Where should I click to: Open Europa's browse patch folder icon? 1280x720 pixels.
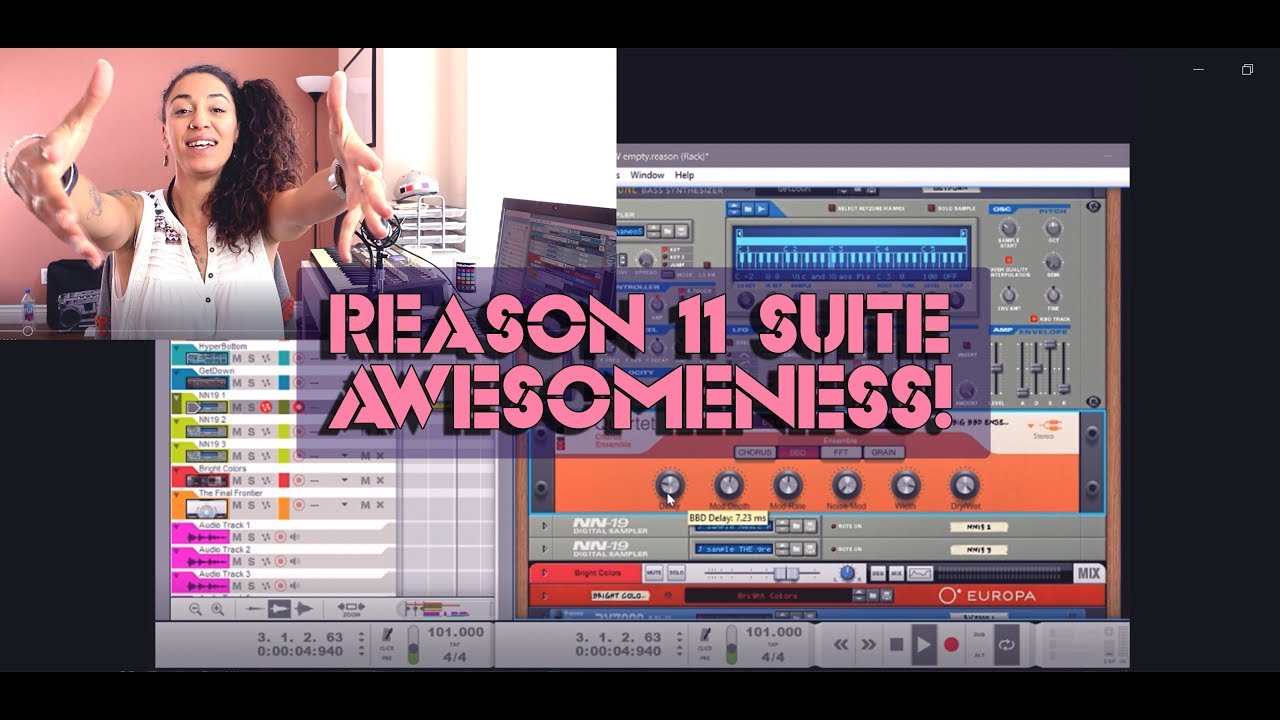tap(874, 595)
